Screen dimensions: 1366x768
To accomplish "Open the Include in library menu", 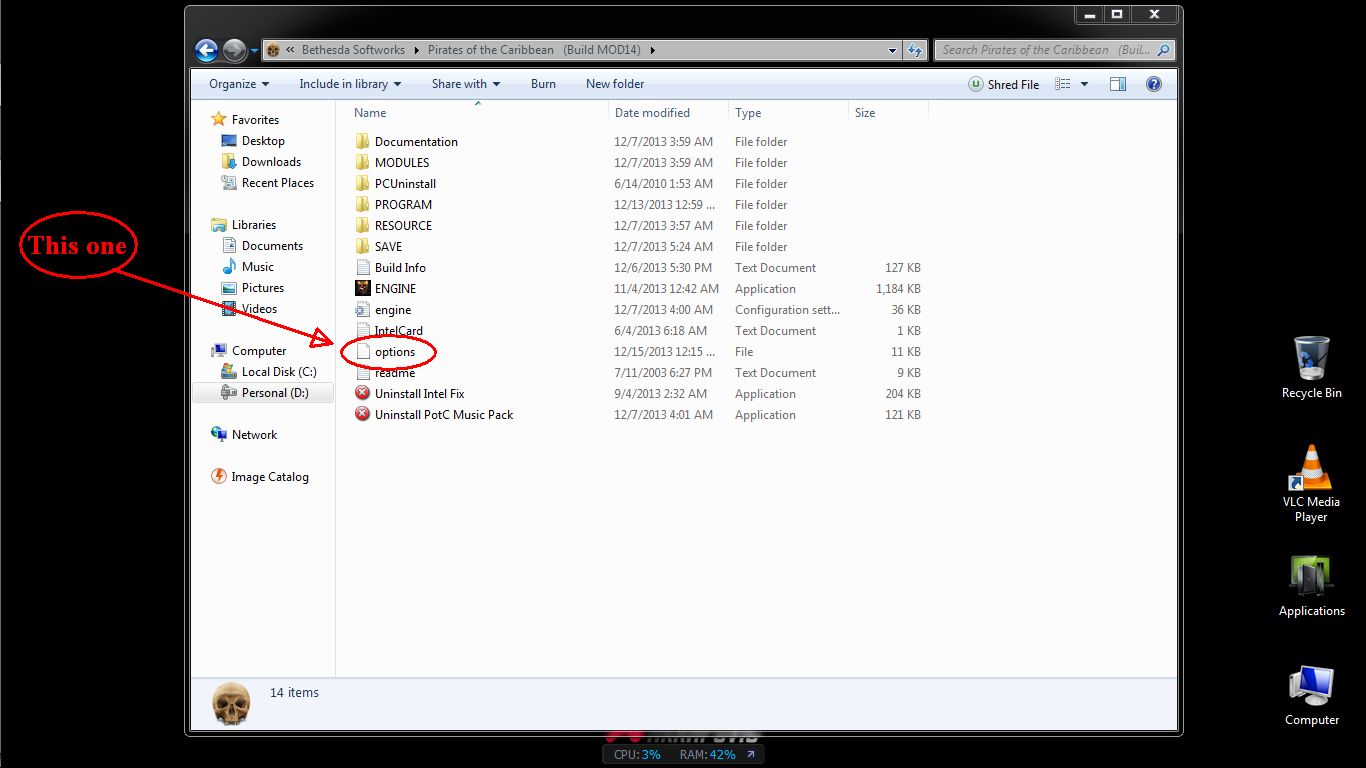I will (x=350, y=84).
